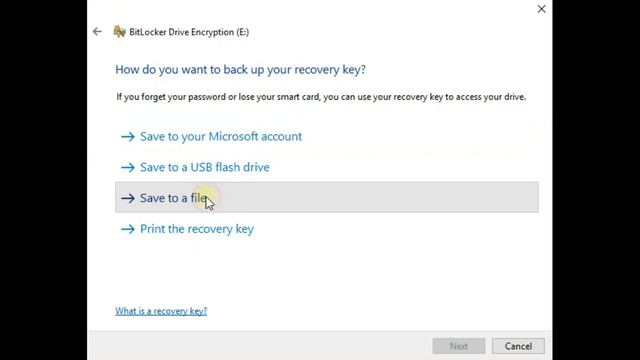640x360 pixels.
Task: Click the BitLocker Drive Encryption (E:) title text
Action: pos(189,32)
